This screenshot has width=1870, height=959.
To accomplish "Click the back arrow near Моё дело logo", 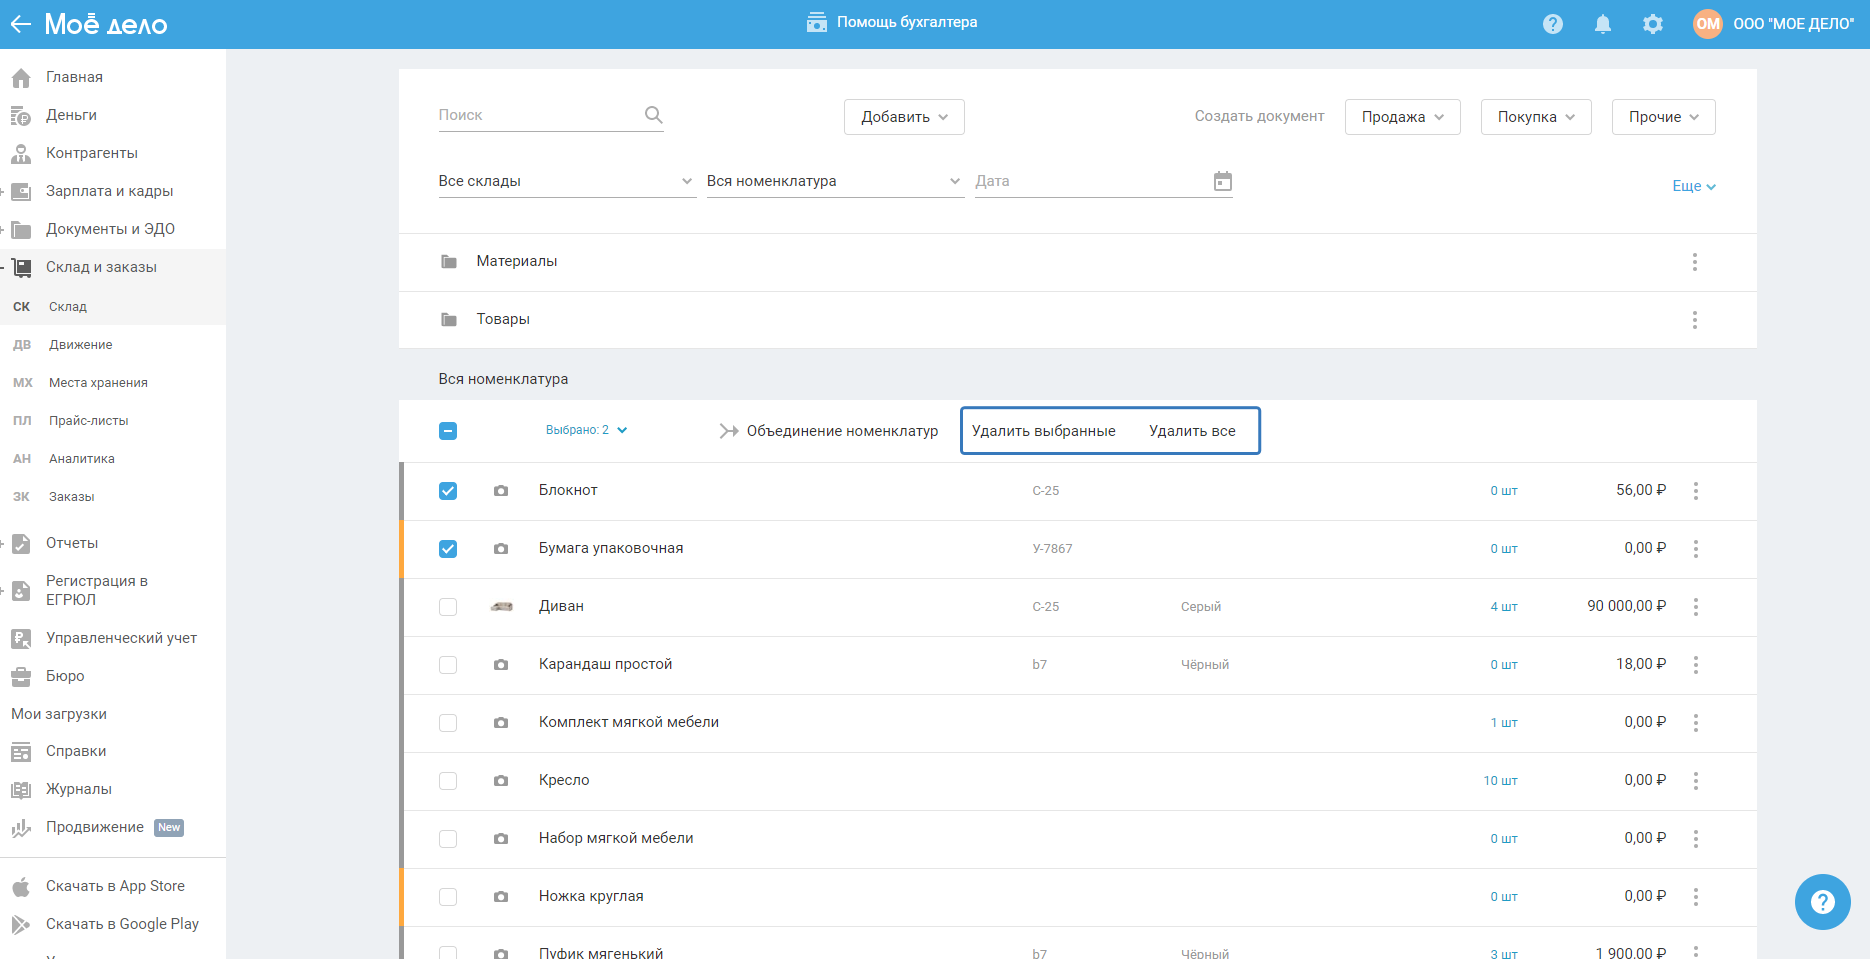I will (21, 24).
